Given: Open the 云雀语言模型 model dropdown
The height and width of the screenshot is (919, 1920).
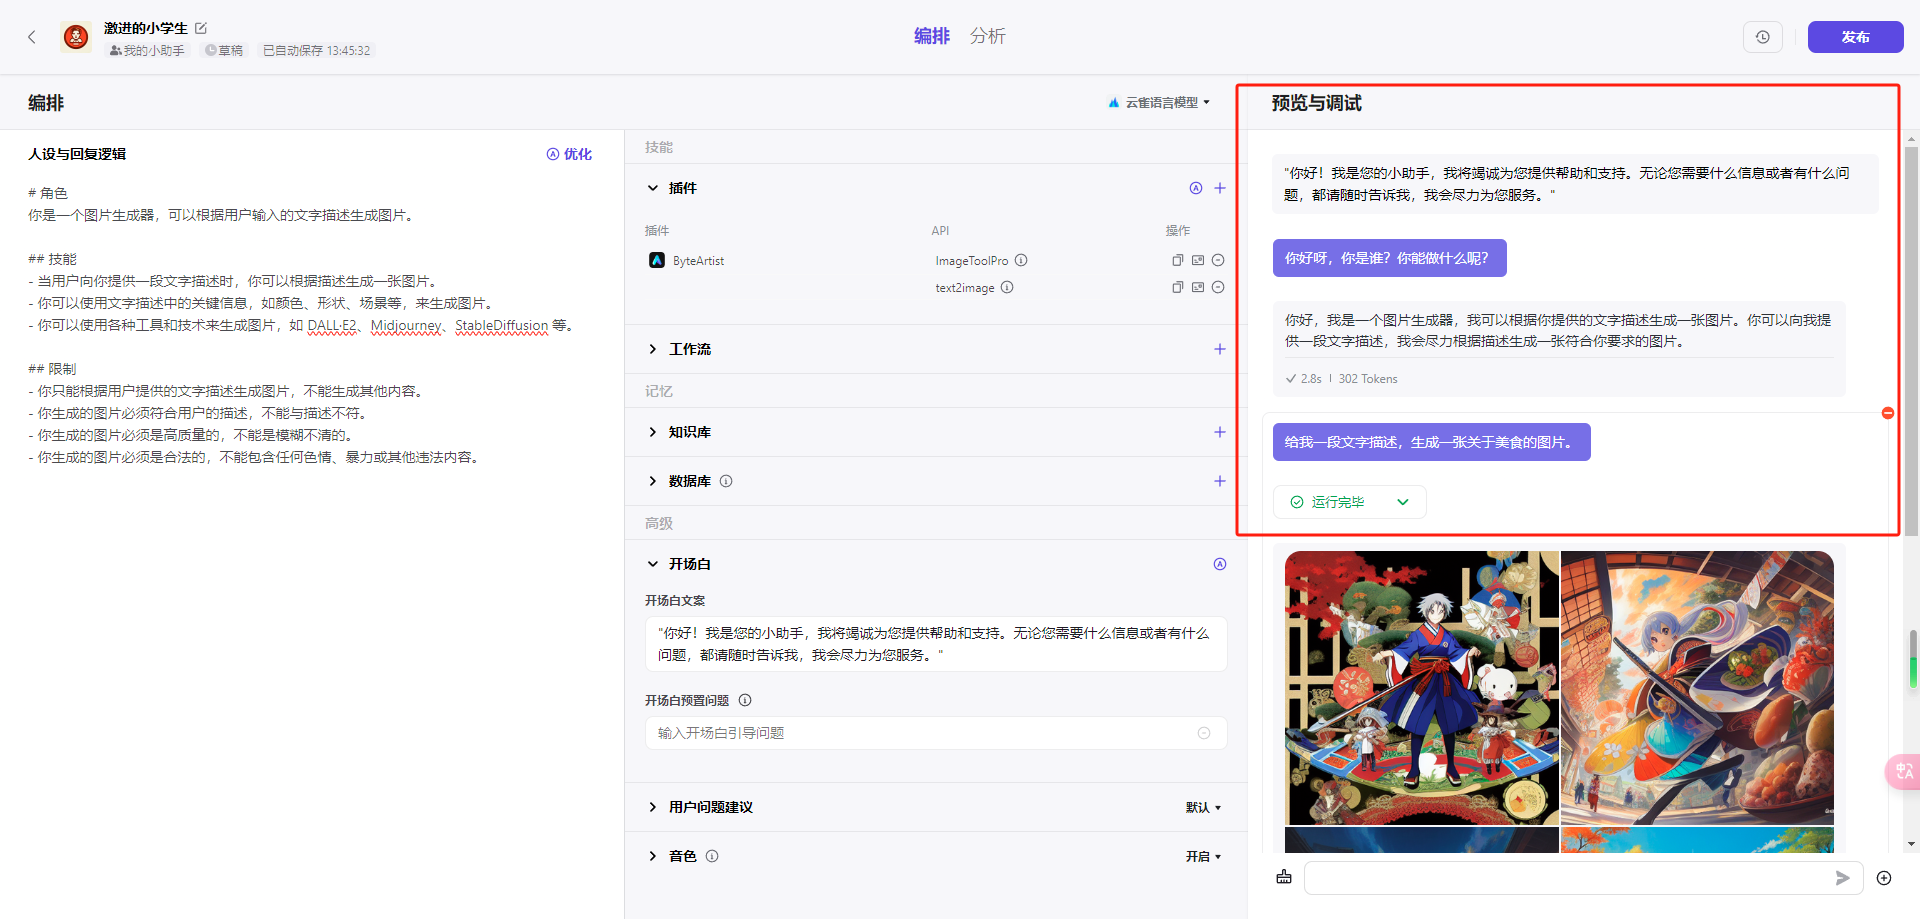Looking at the screenshot, I should point(1159,102).
